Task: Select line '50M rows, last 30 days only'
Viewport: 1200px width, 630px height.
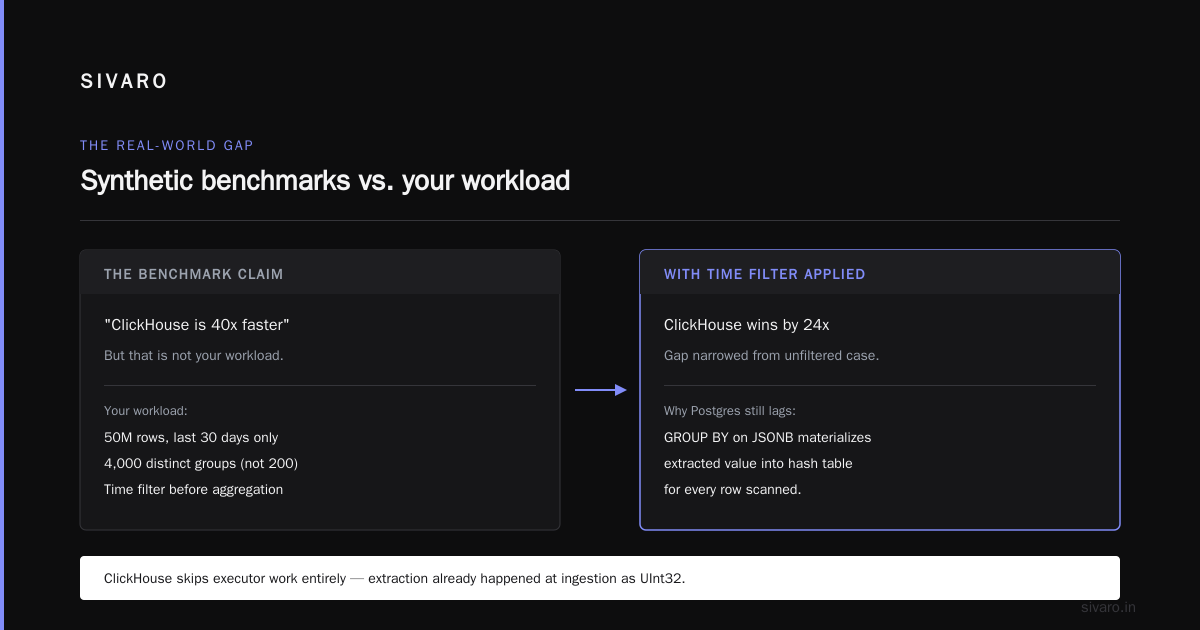Action: pyautogui.click(x=191, y=438)
